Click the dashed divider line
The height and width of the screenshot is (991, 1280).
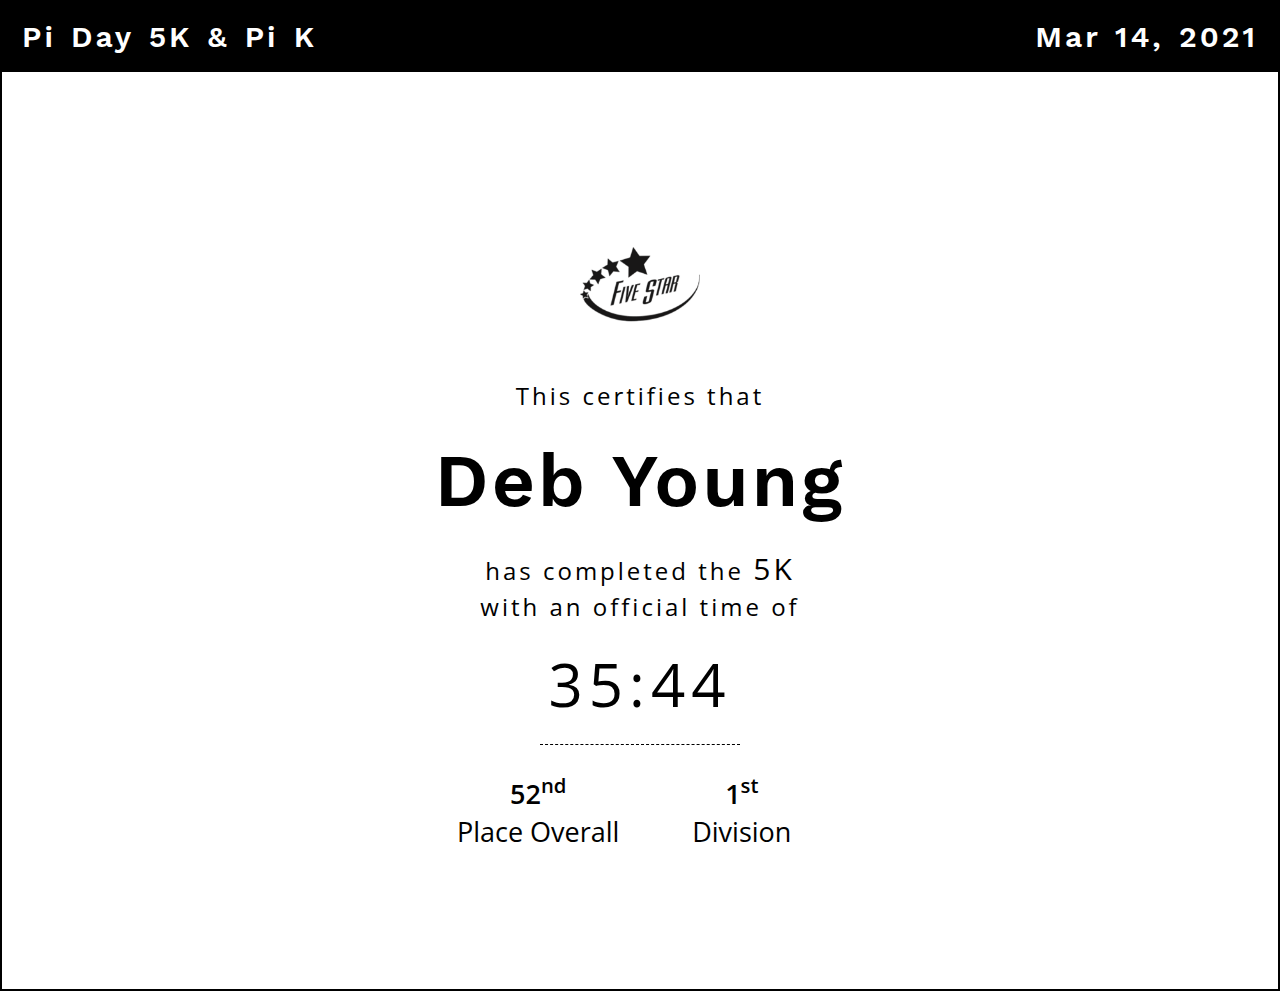[x=639, y=744]
